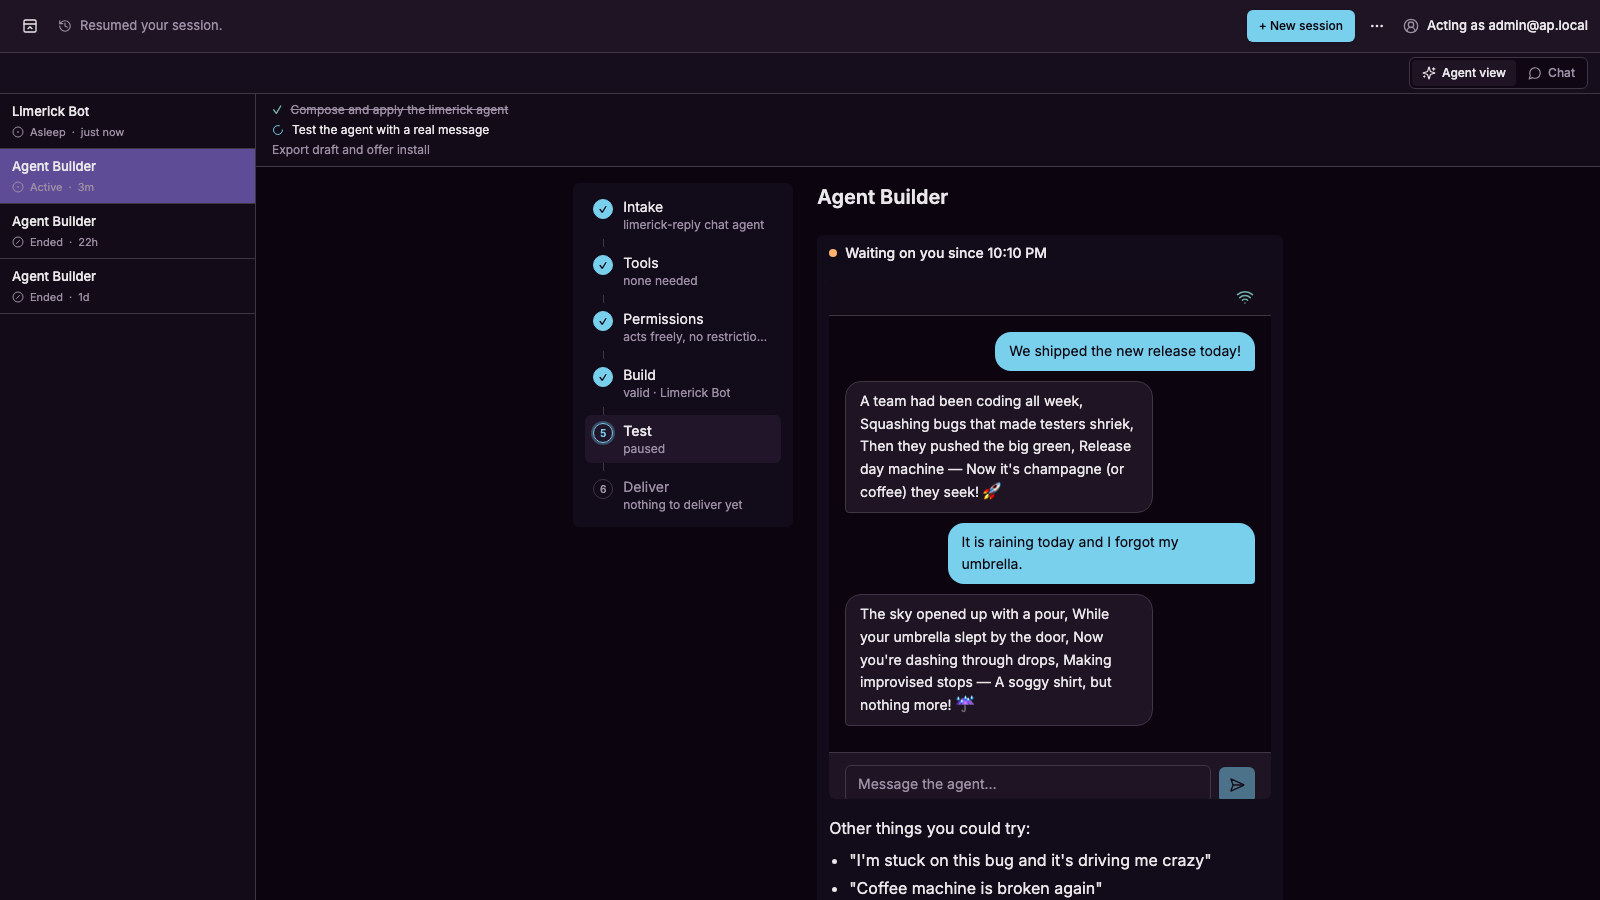Open Agent Builder session ended 22h ago

coord(128,231)
